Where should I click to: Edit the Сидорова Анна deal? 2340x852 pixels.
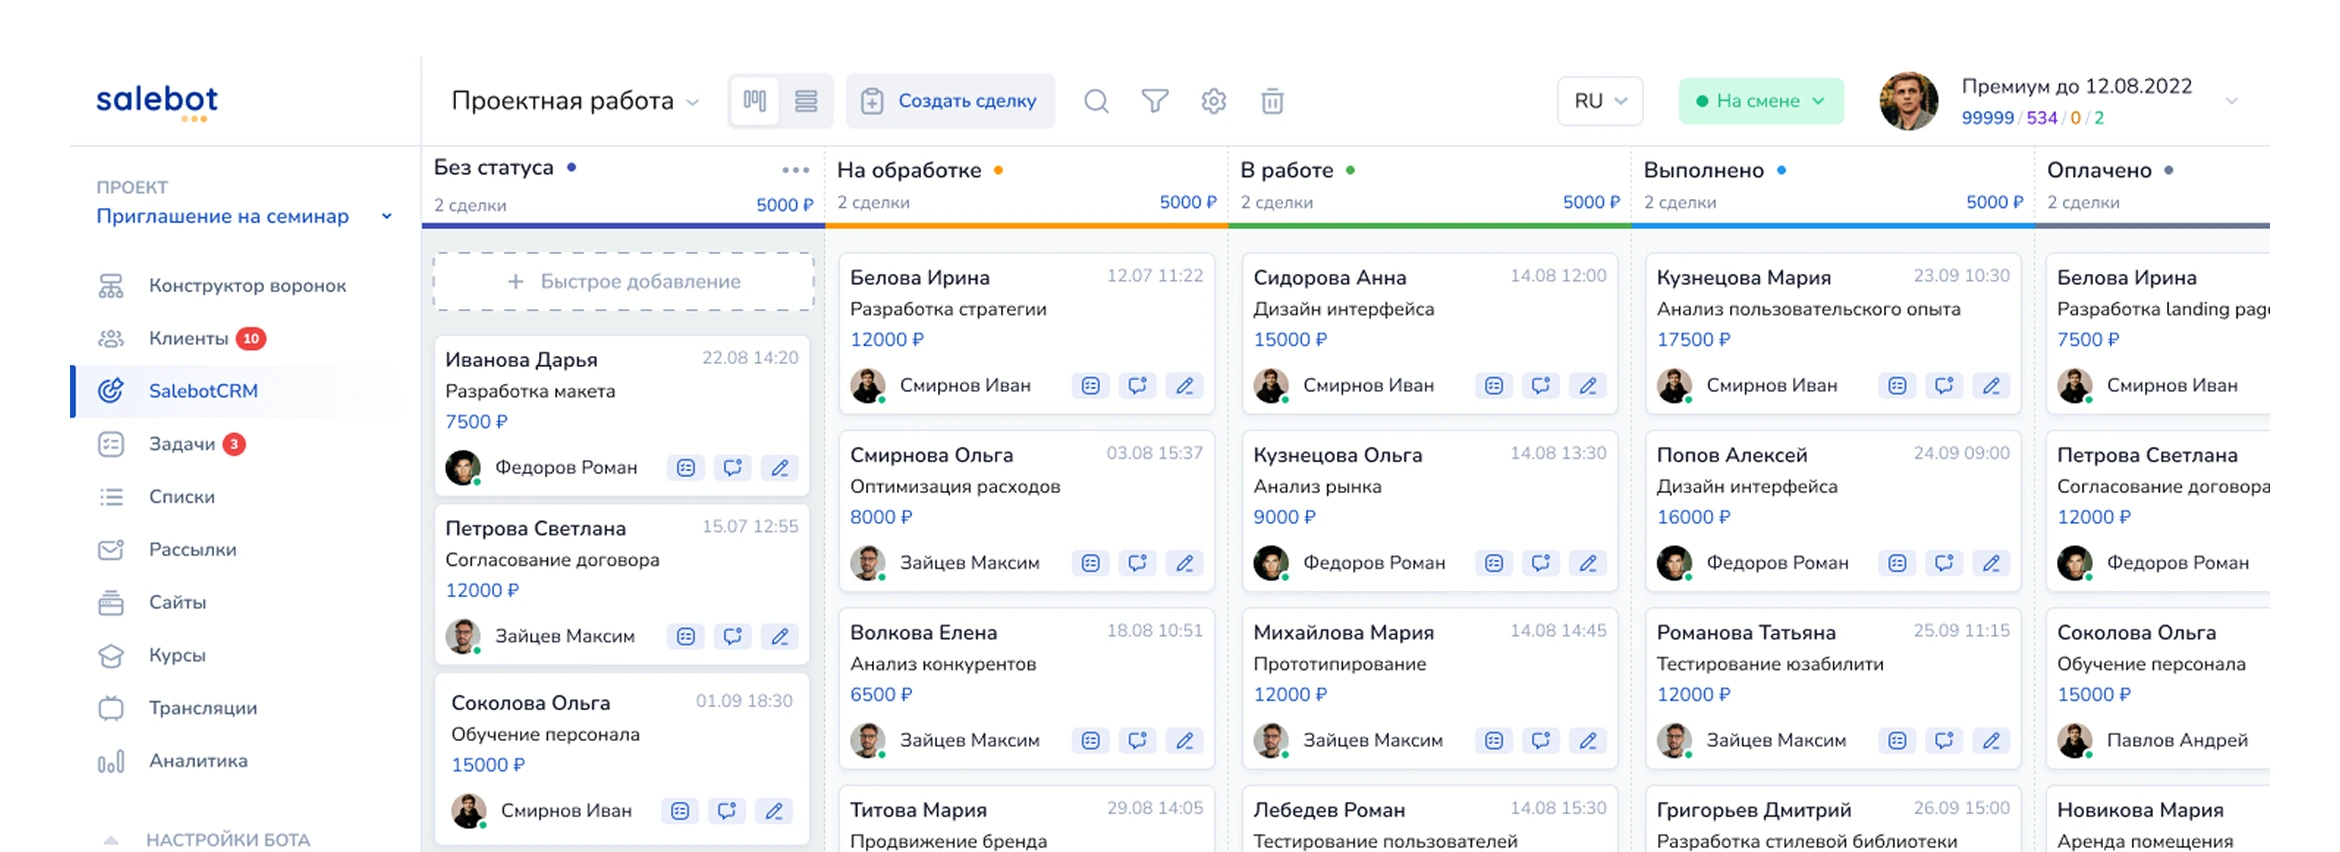(1588, 386)
